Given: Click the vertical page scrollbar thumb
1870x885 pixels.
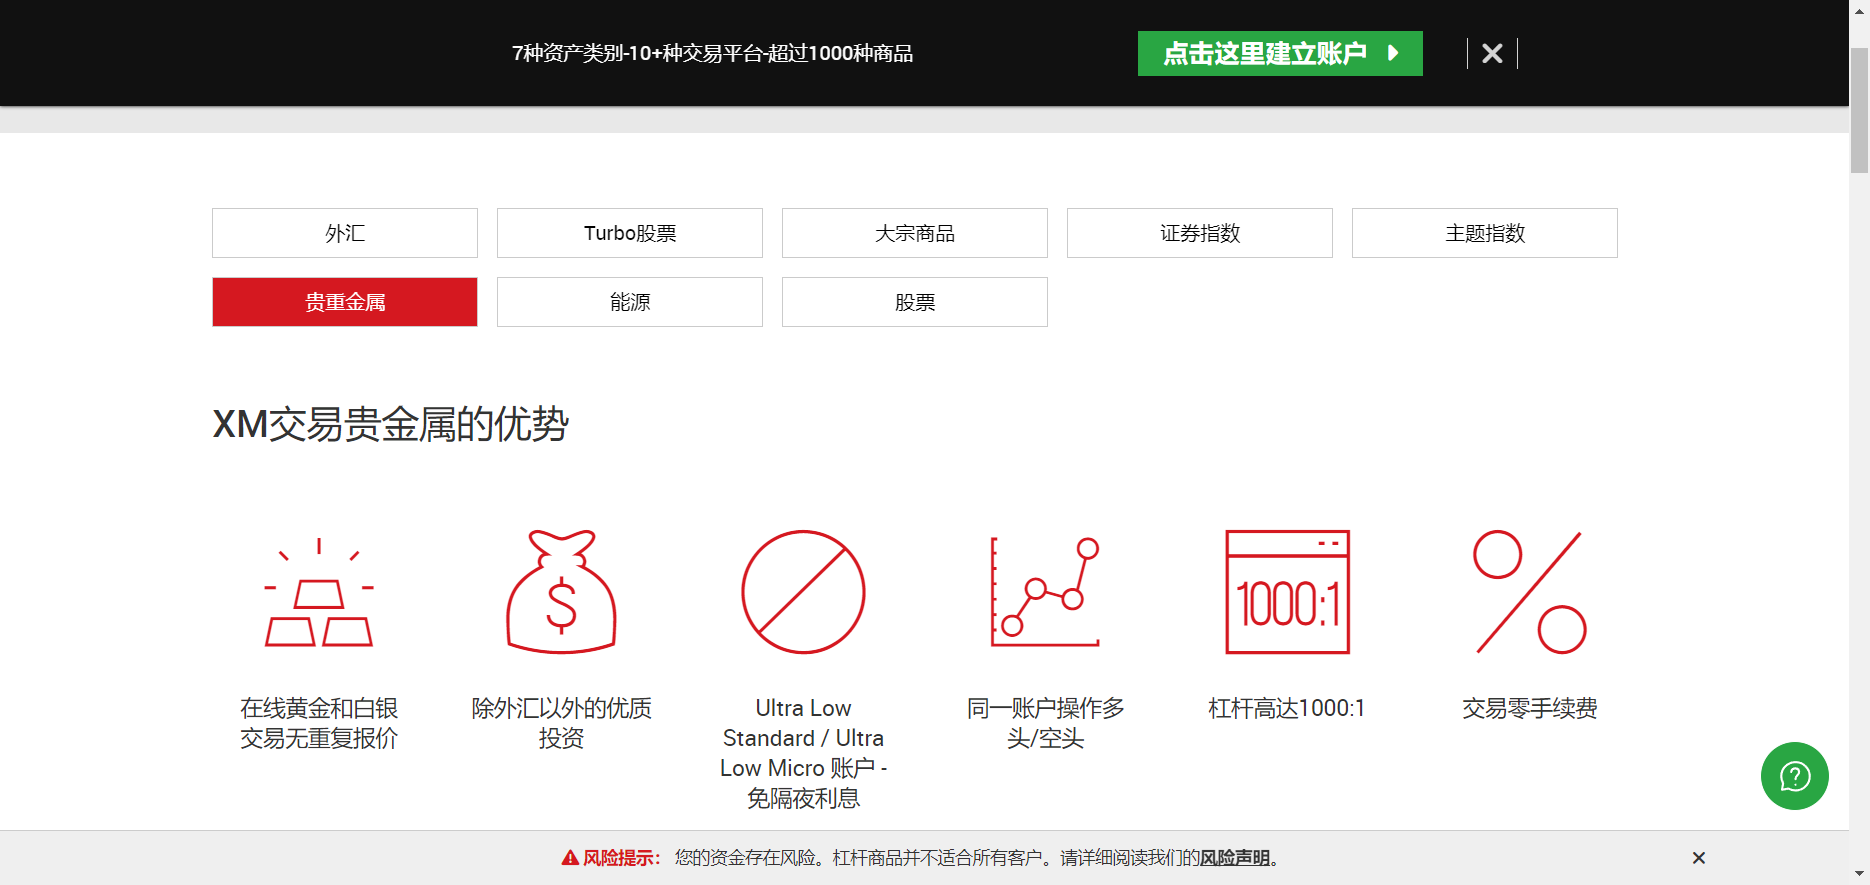Looking at the screenshot, I should coord(1859,110).
